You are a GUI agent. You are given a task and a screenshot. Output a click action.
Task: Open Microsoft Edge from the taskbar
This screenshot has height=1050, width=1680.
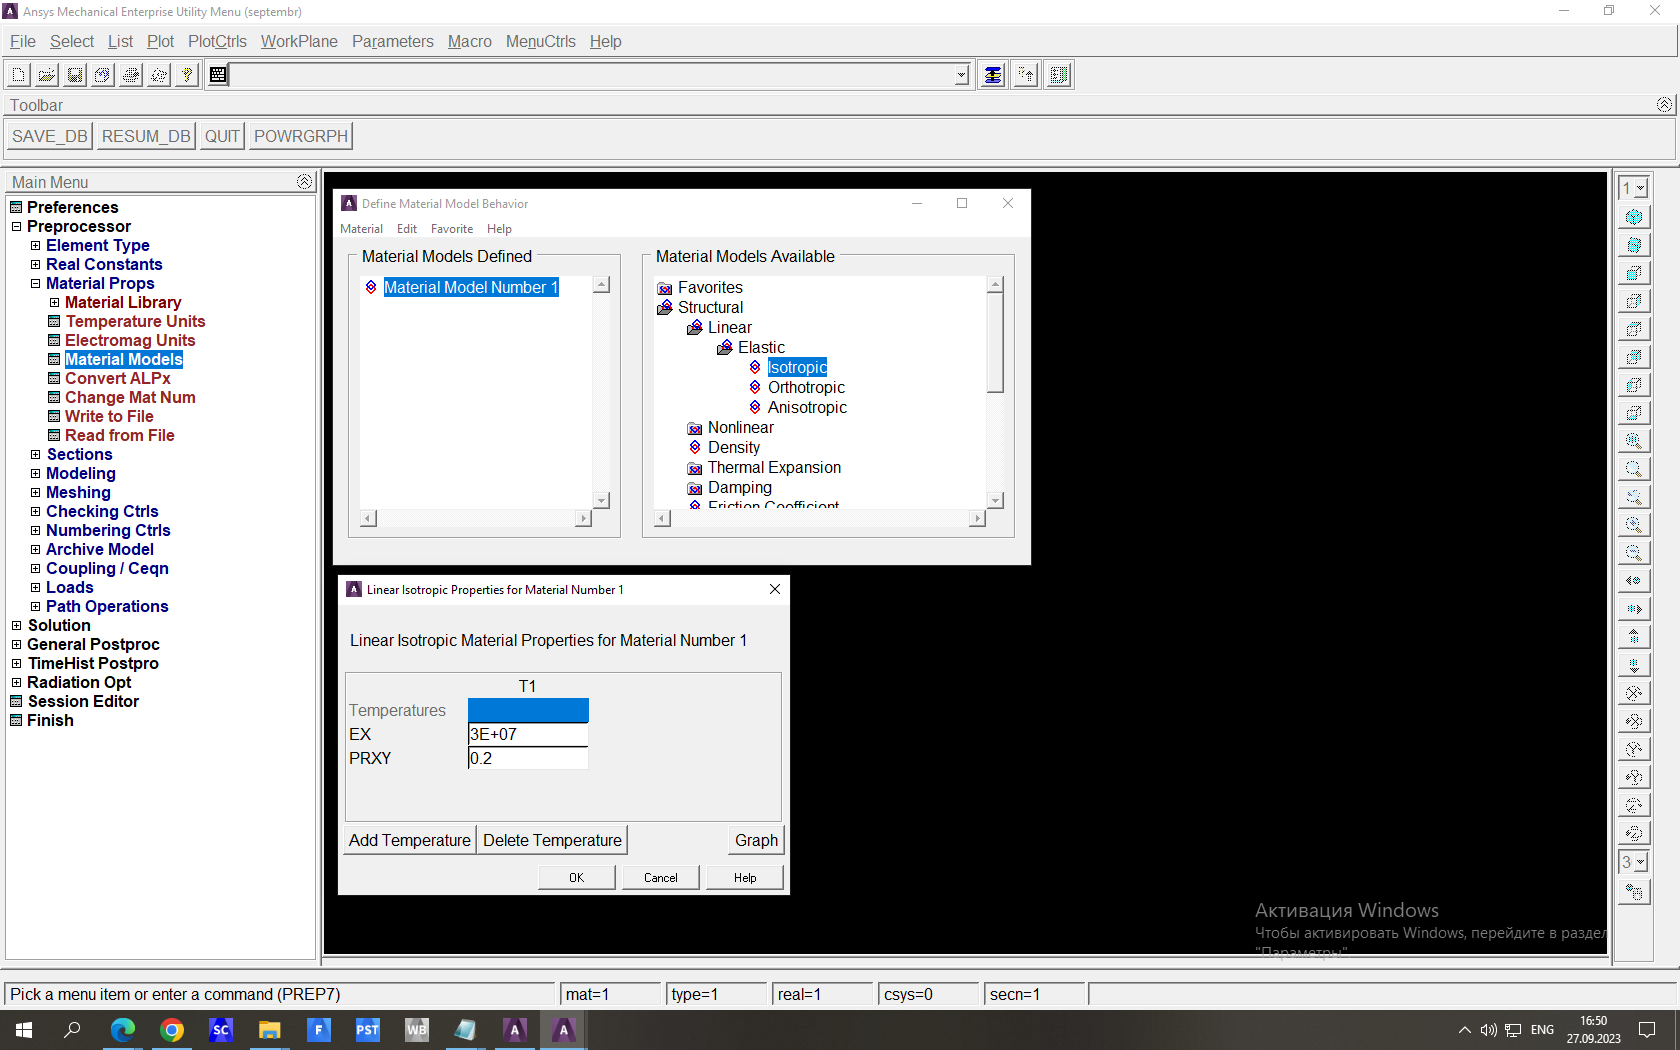point(123,1030)
